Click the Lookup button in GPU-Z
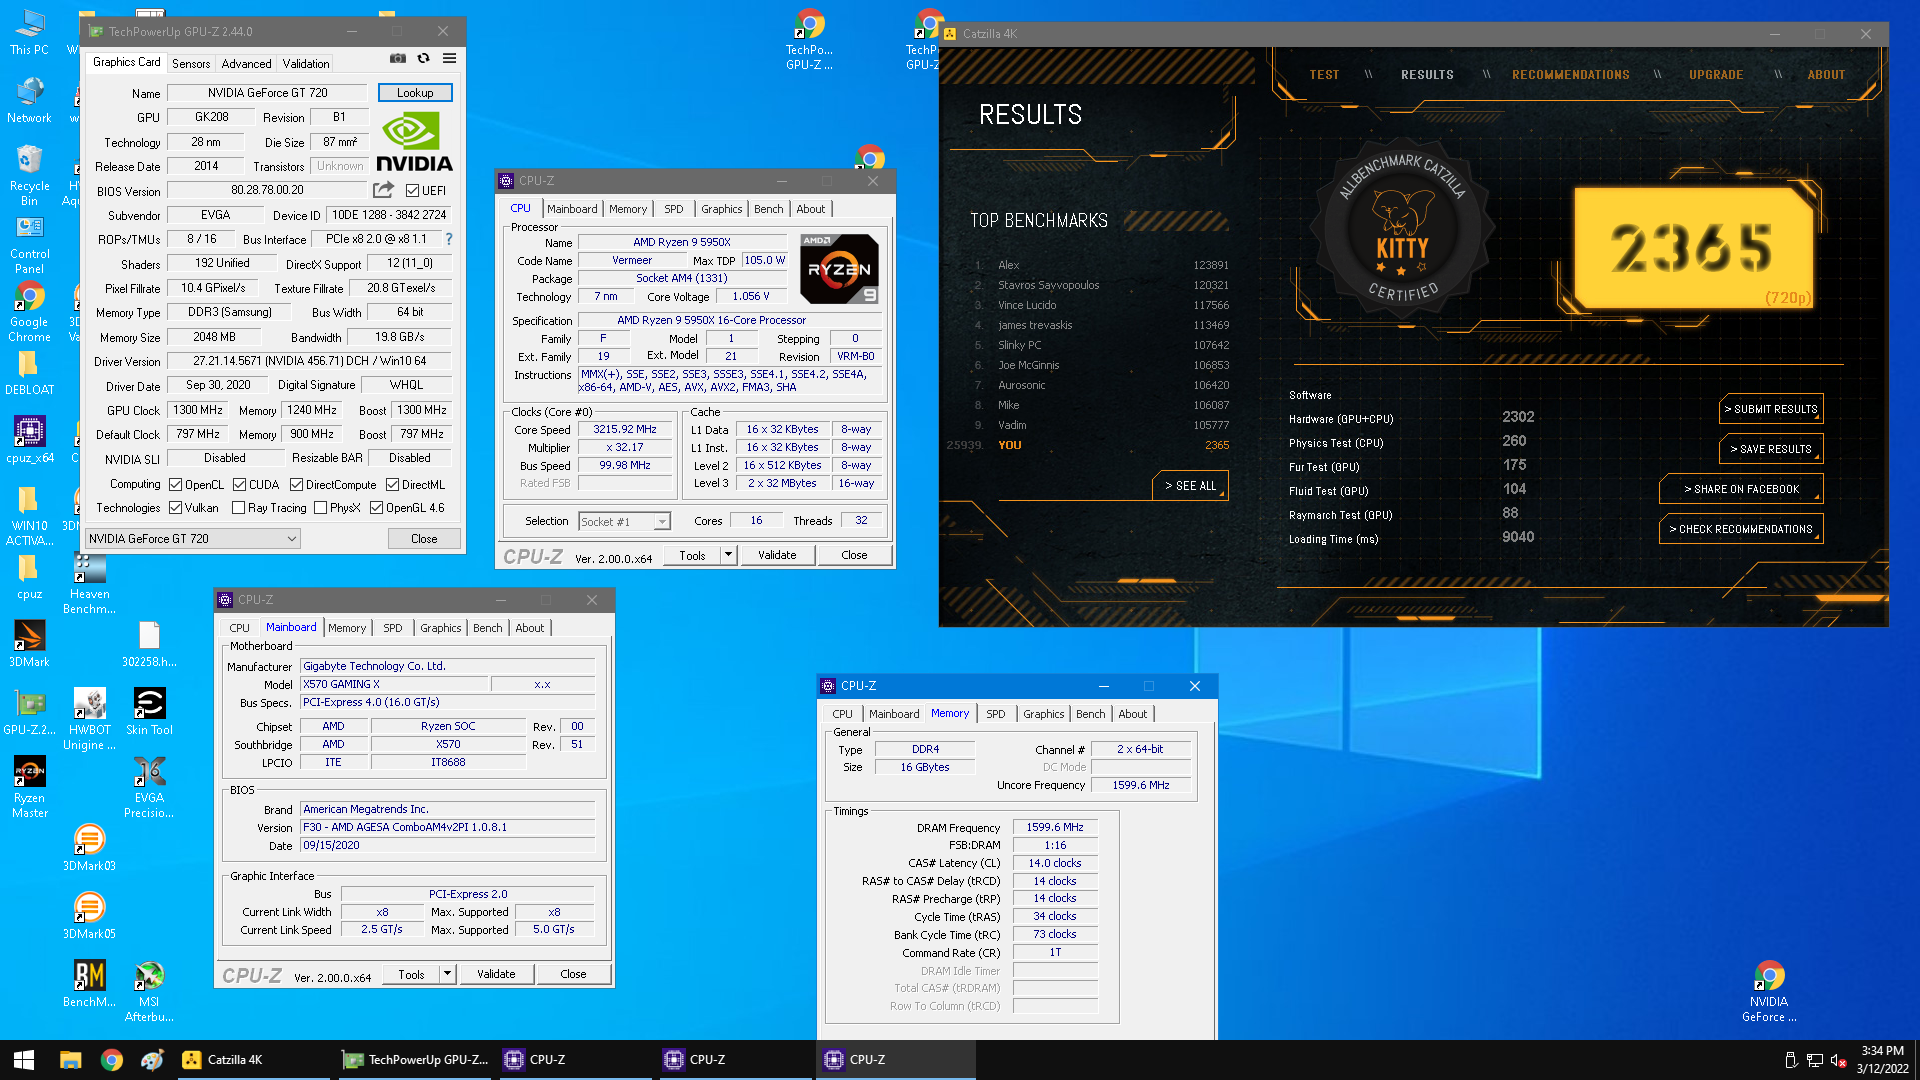Screen dimensions: 1920x1080 click(415, 93)
